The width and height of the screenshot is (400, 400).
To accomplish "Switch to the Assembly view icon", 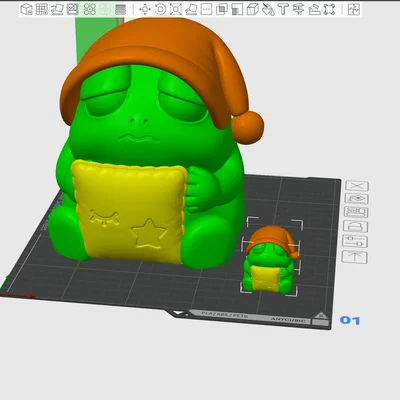I will click(354, 9).
